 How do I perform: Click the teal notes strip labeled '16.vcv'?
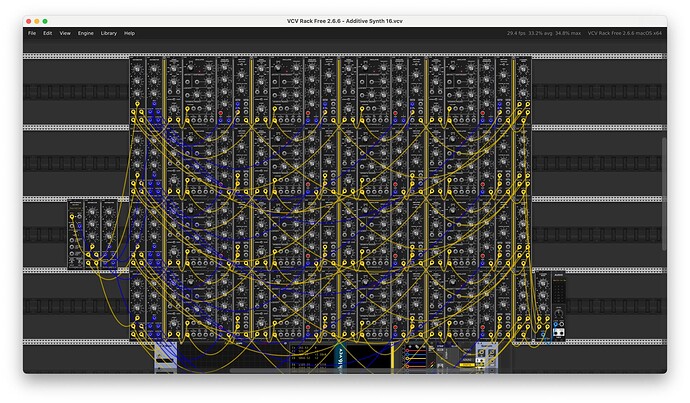click(339, 357)
